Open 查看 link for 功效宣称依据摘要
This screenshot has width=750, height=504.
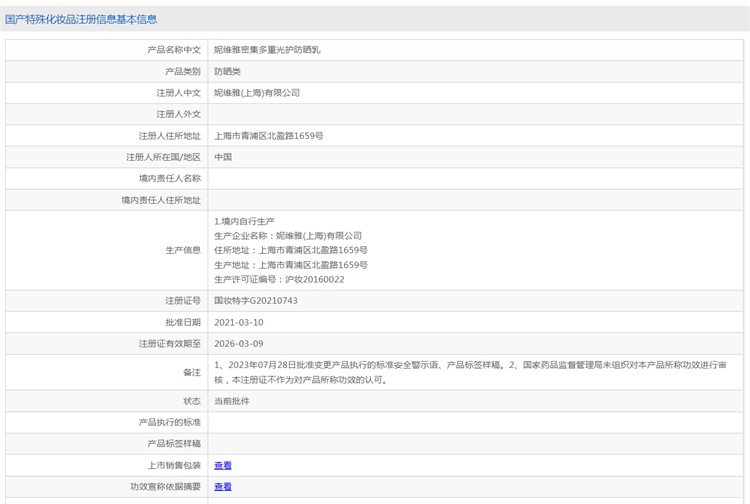(x=223, y=487)
